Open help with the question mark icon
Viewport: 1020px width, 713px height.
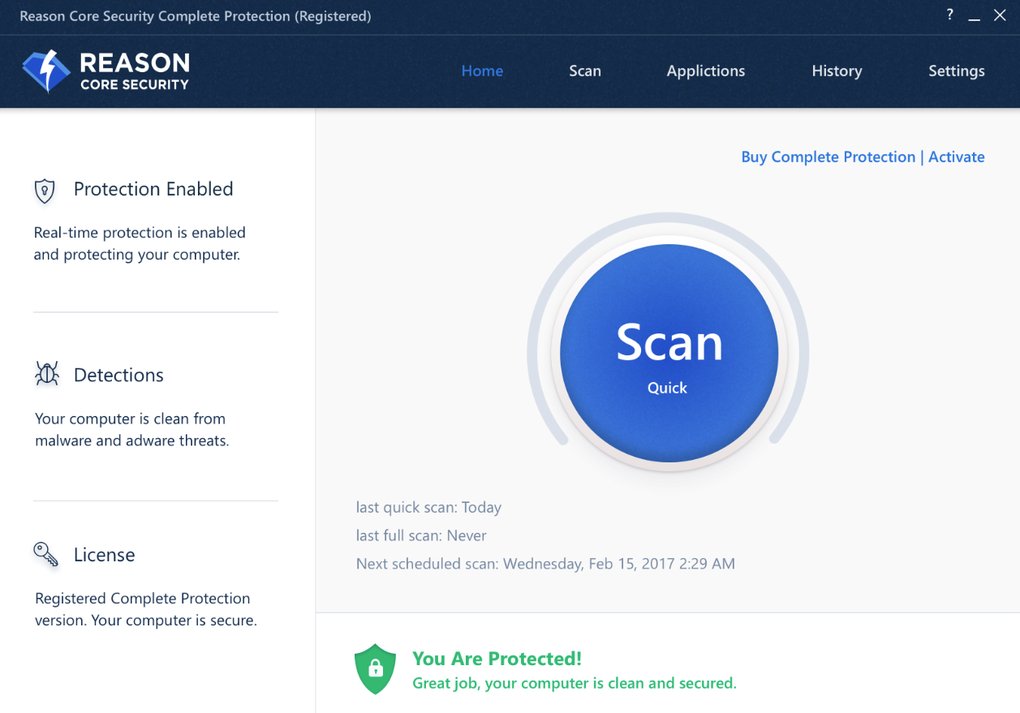(x=950, y=14)
